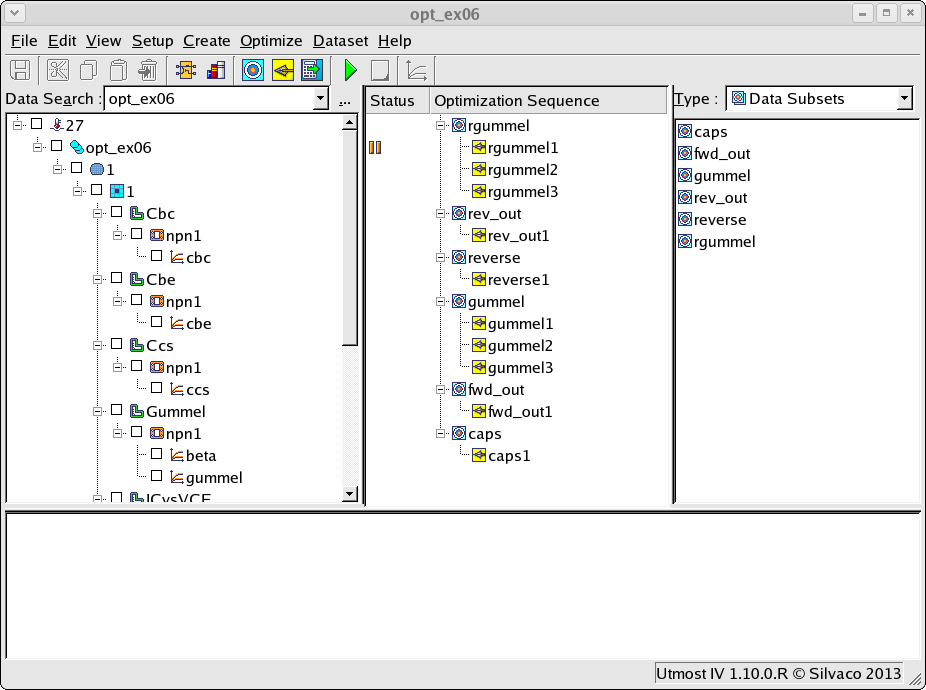Click the Copy toolbar icon
The width and height of the screenshot is (926, 690).
tap(89, 70)
